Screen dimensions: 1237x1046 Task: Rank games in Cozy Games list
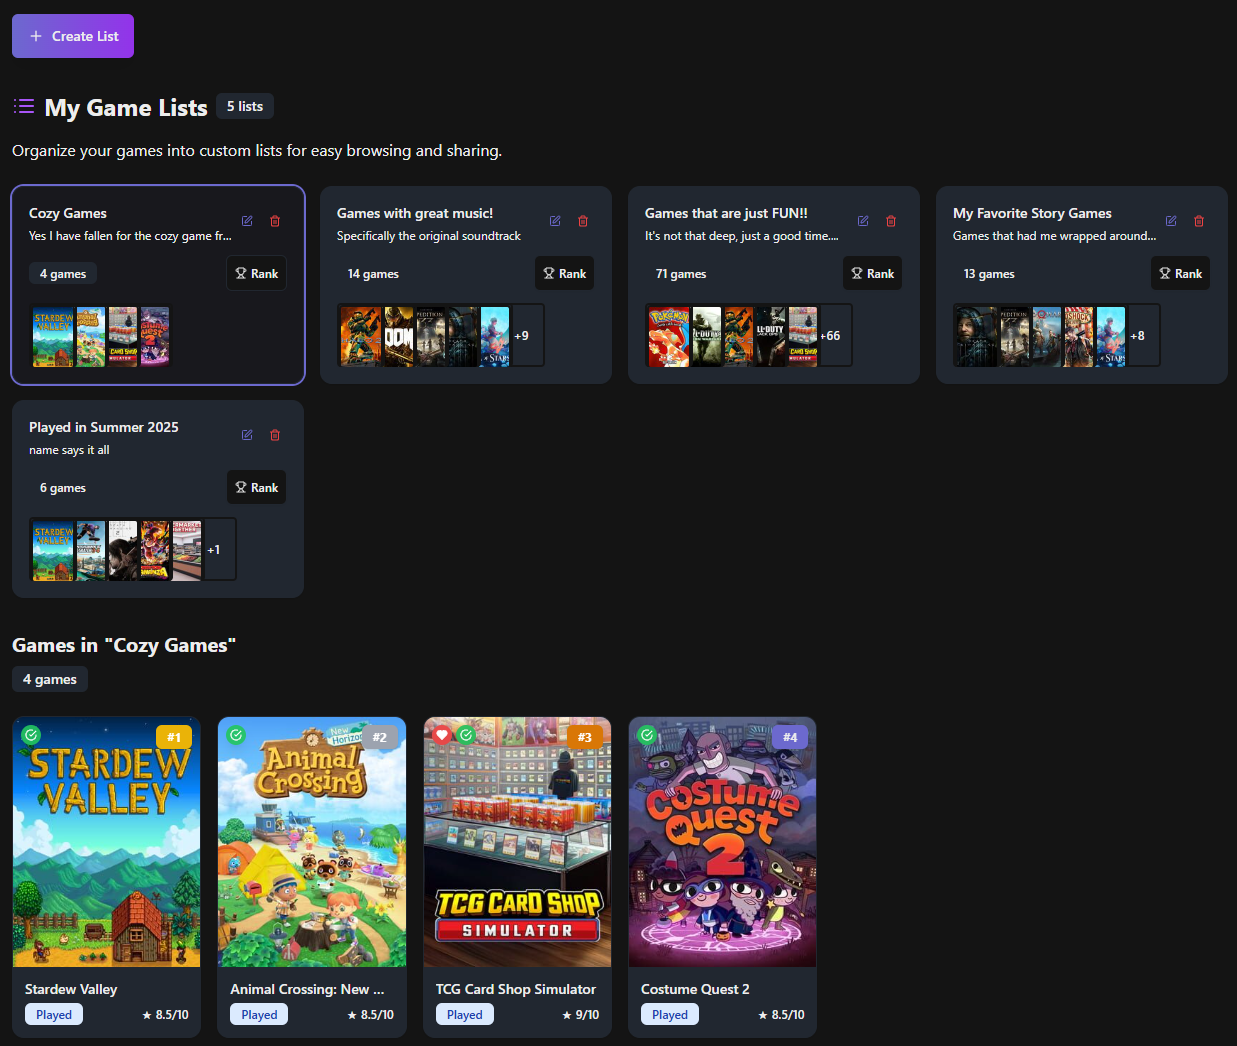(257, 273)
